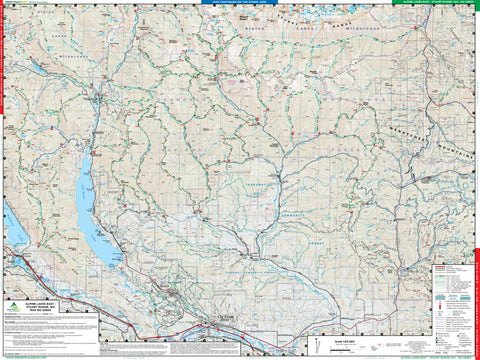The width and height of the screenshot is (480, 360).
Task: Click the teal elevation boxes in the legend
Action: point(453,296)
